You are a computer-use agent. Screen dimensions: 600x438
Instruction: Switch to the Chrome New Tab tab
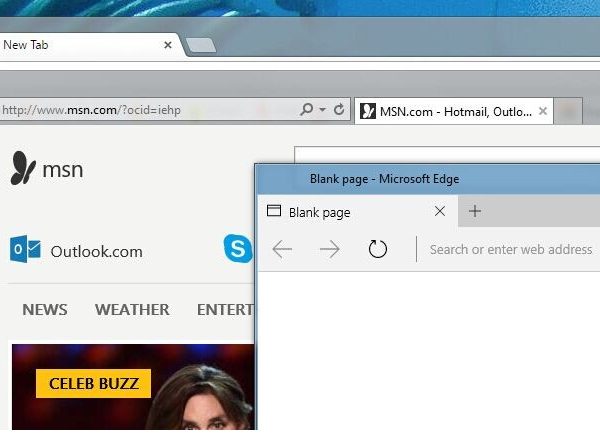tap(70, 45)
